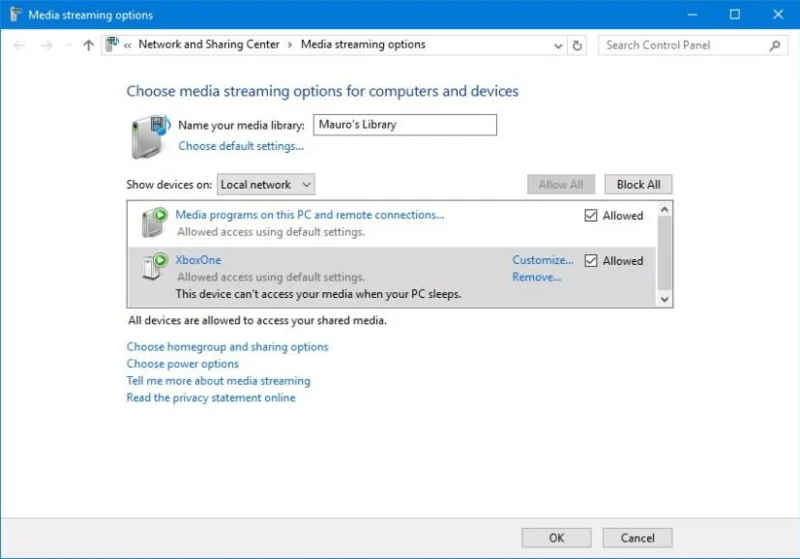Screen dimensions: 800x559
Task: Edit the media library name field
Action: (x=405, y=125)
